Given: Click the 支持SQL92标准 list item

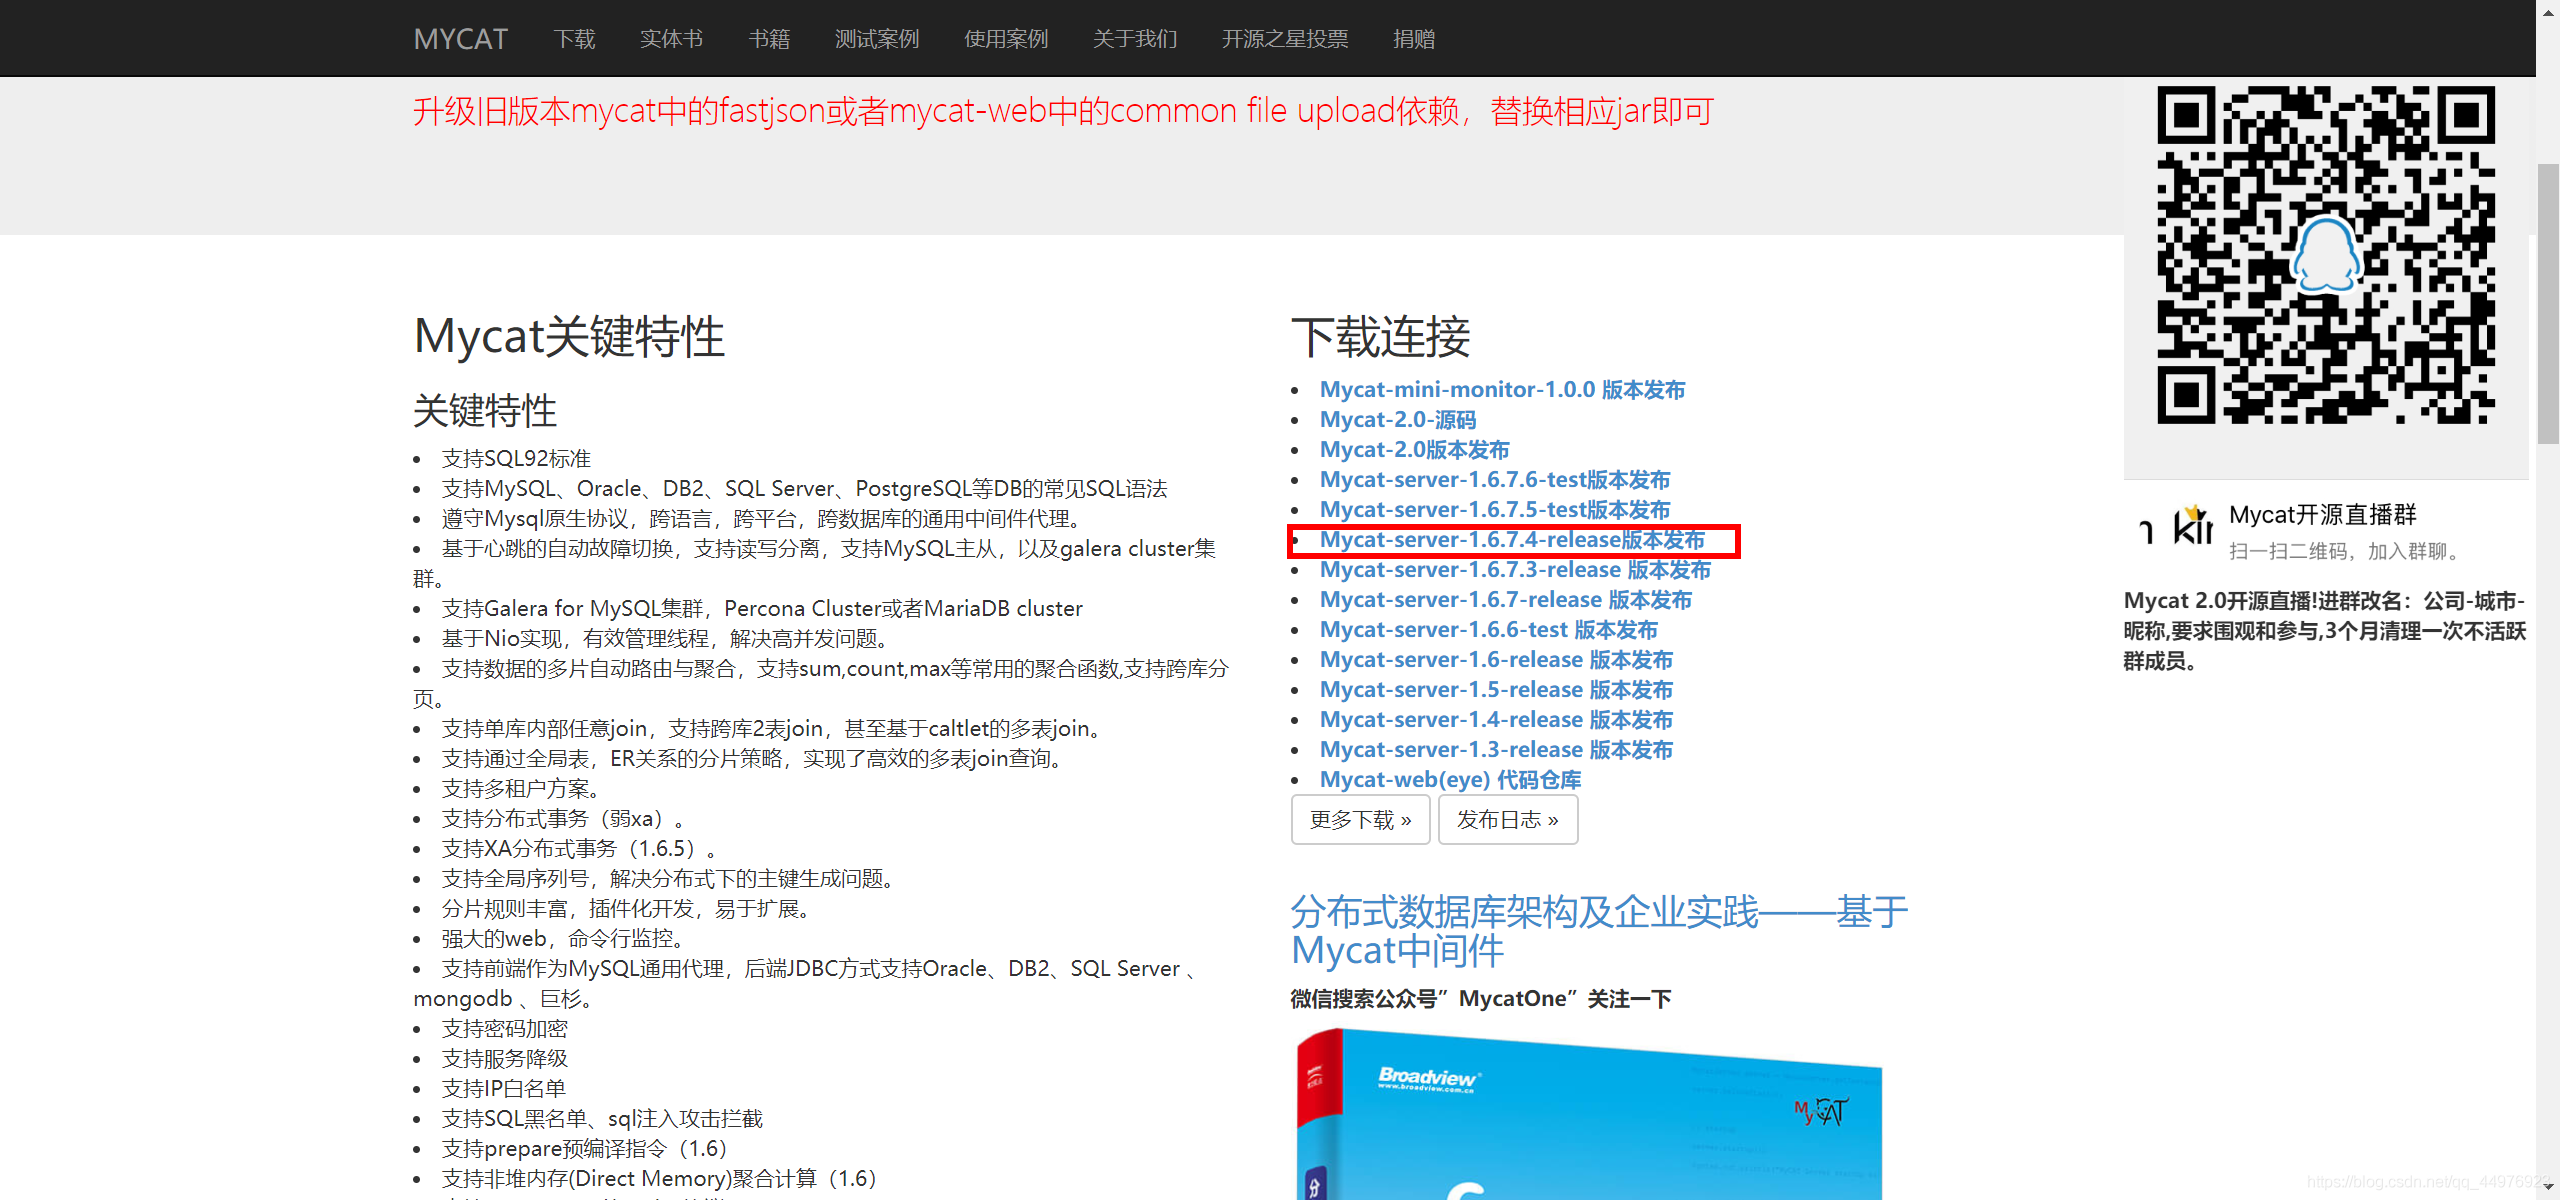Looking at the screenshot, I should [x=516, y=459].
